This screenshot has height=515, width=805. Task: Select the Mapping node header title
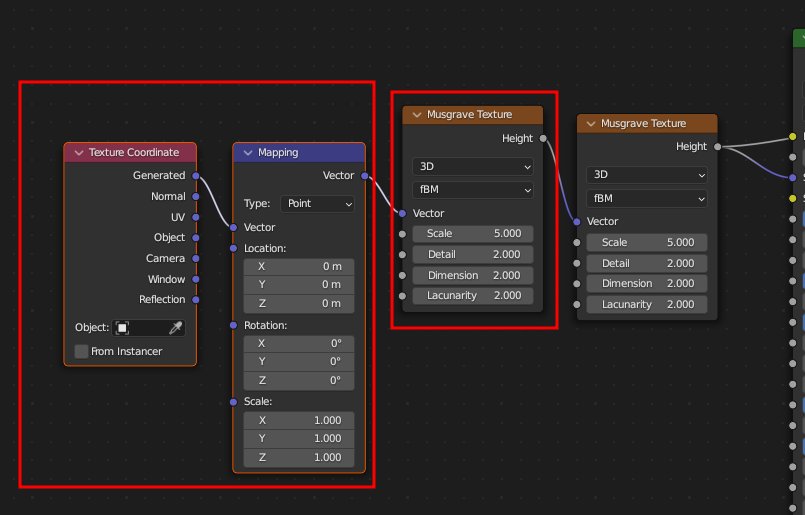[278, 152]
